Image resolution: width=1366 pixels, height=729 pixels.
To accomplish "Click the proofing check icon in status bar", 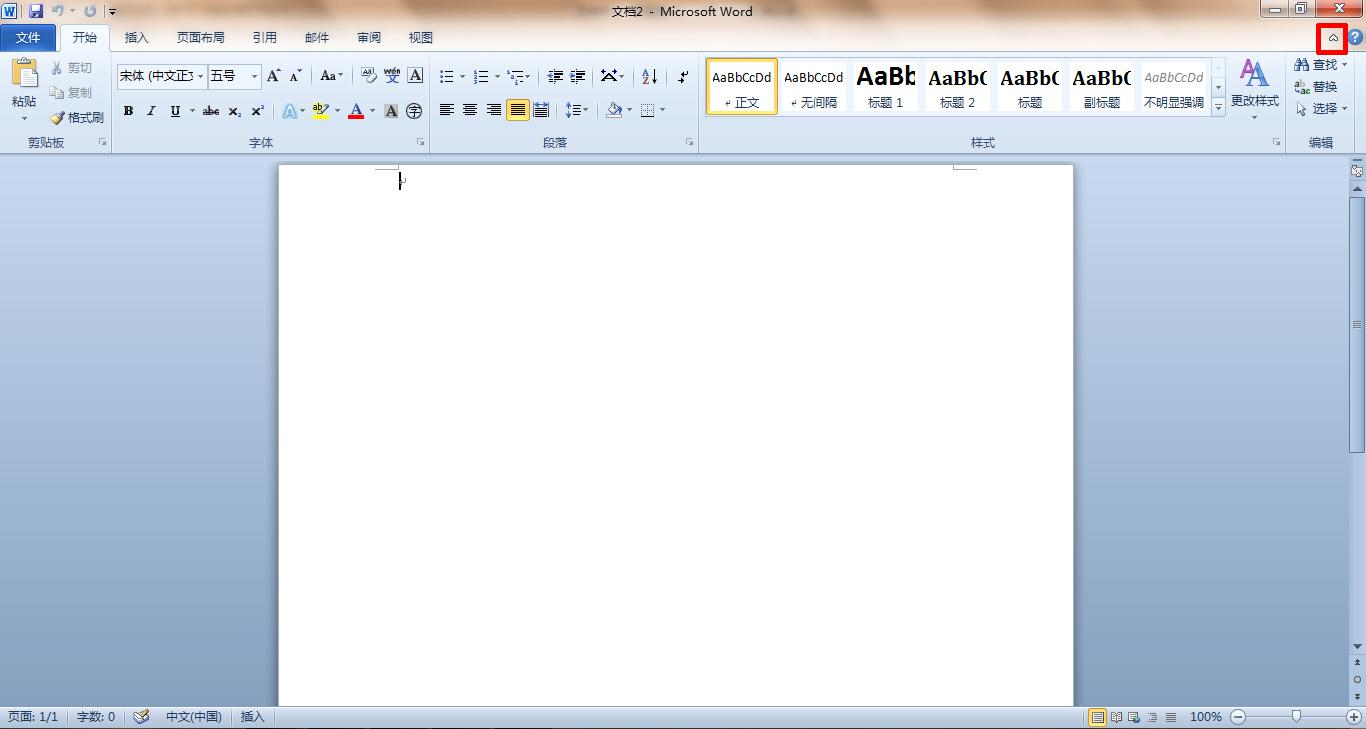I will click(141, 717).
